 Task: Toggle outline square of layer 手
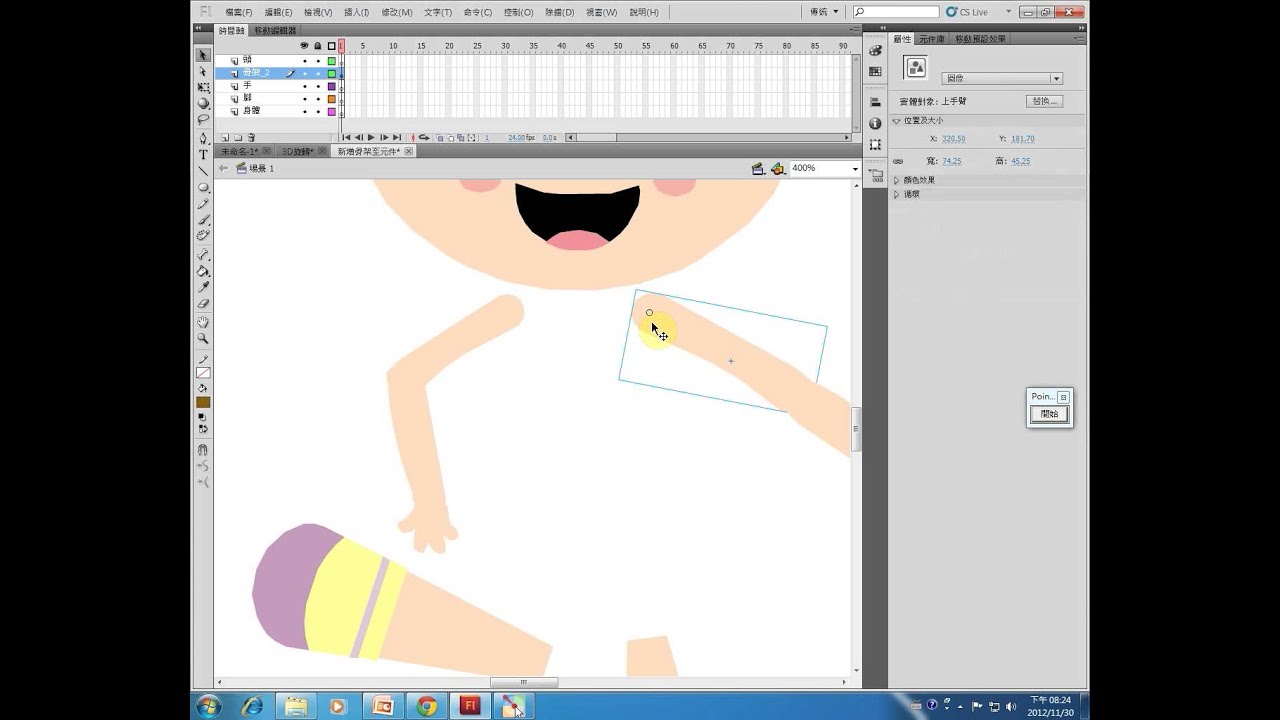(x=332, y=86)
